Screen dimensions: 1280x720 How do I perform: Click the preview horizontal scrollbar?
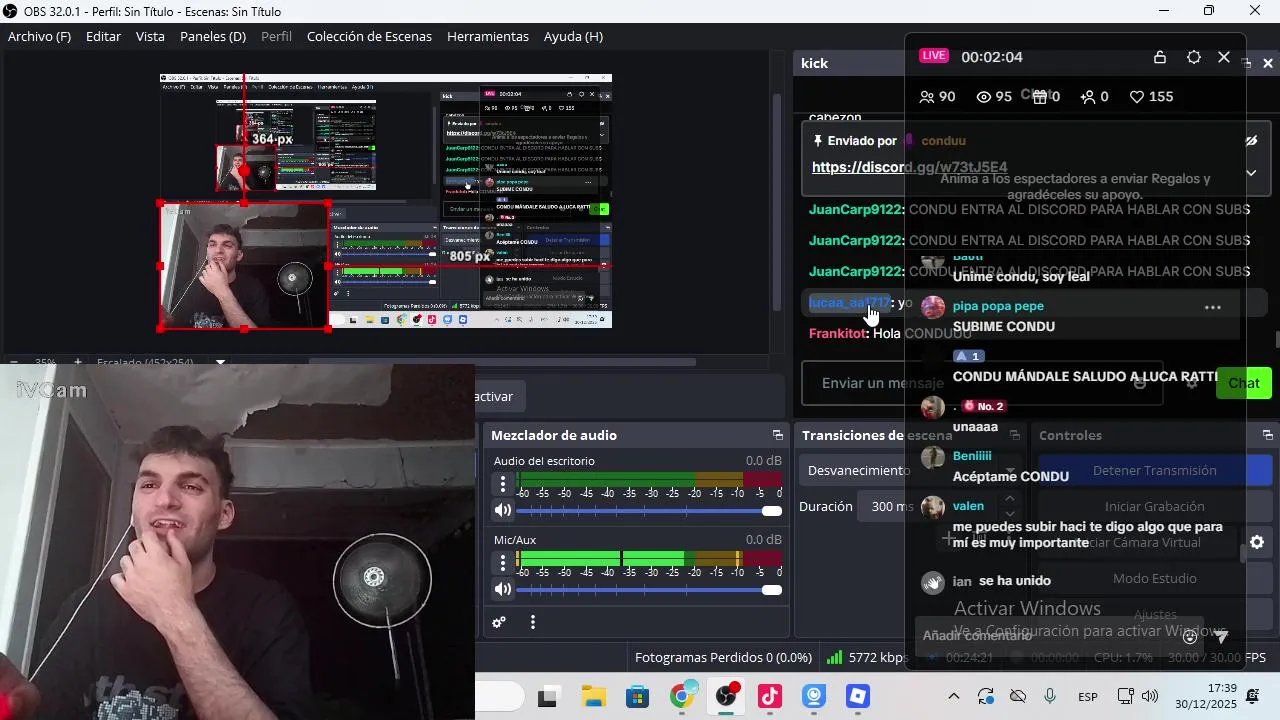tap(502, 362)
